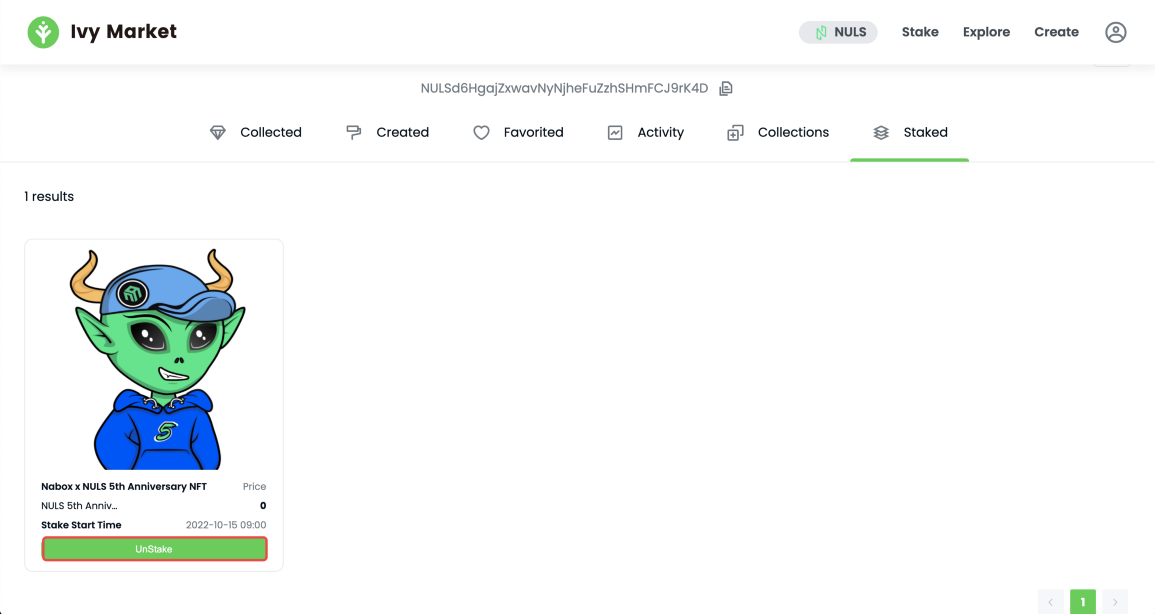Click the layers icon beside Staked
This screenshot has height=614, width=1155.
tap(881, 133)
